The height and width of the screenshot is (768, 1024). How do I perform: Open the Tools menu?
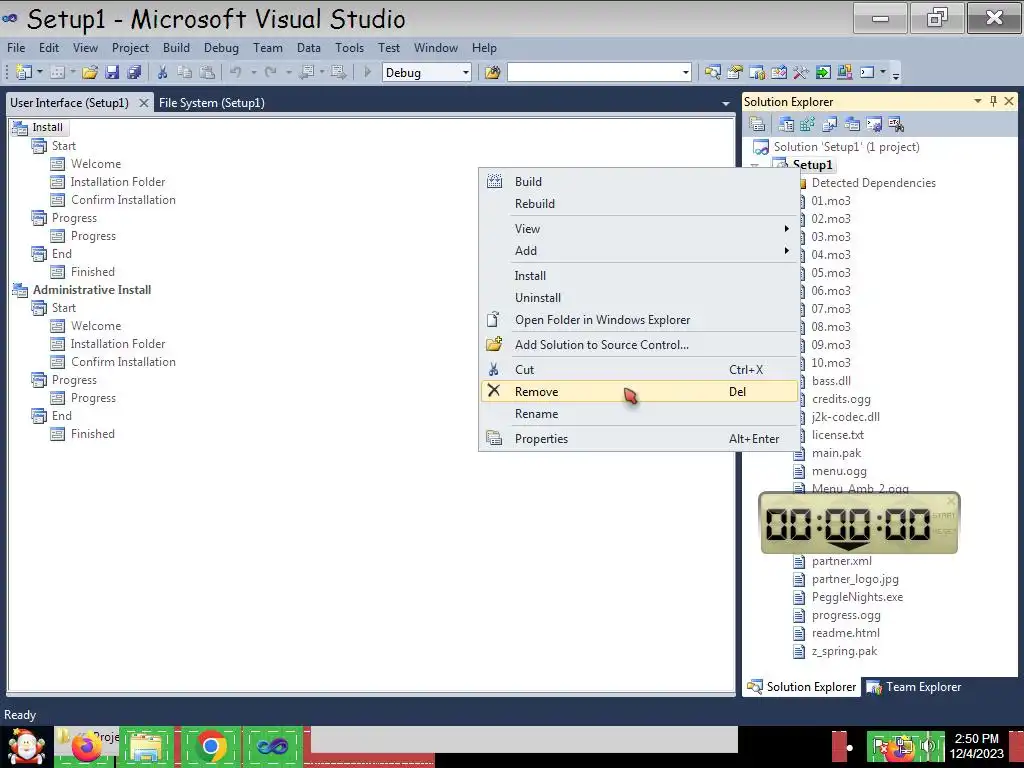[349, 48]
